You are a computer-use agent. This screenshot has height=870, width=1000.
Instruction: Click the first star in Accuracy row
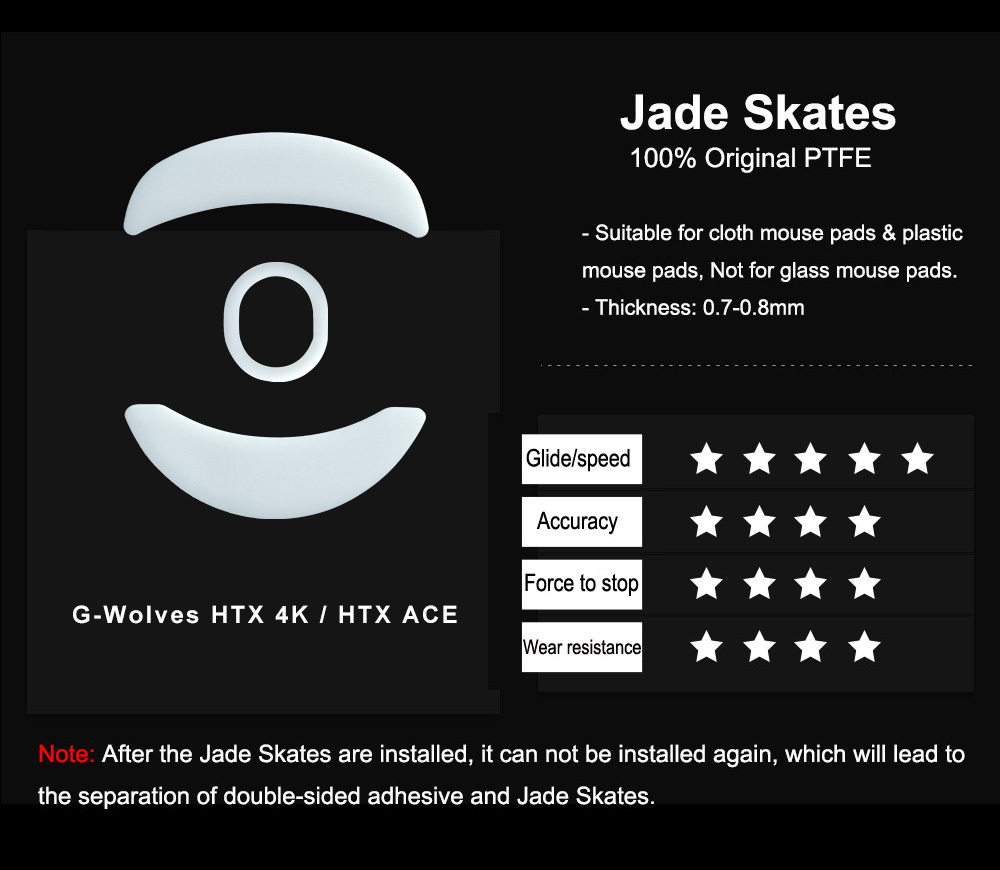click(x=707, y=522)
